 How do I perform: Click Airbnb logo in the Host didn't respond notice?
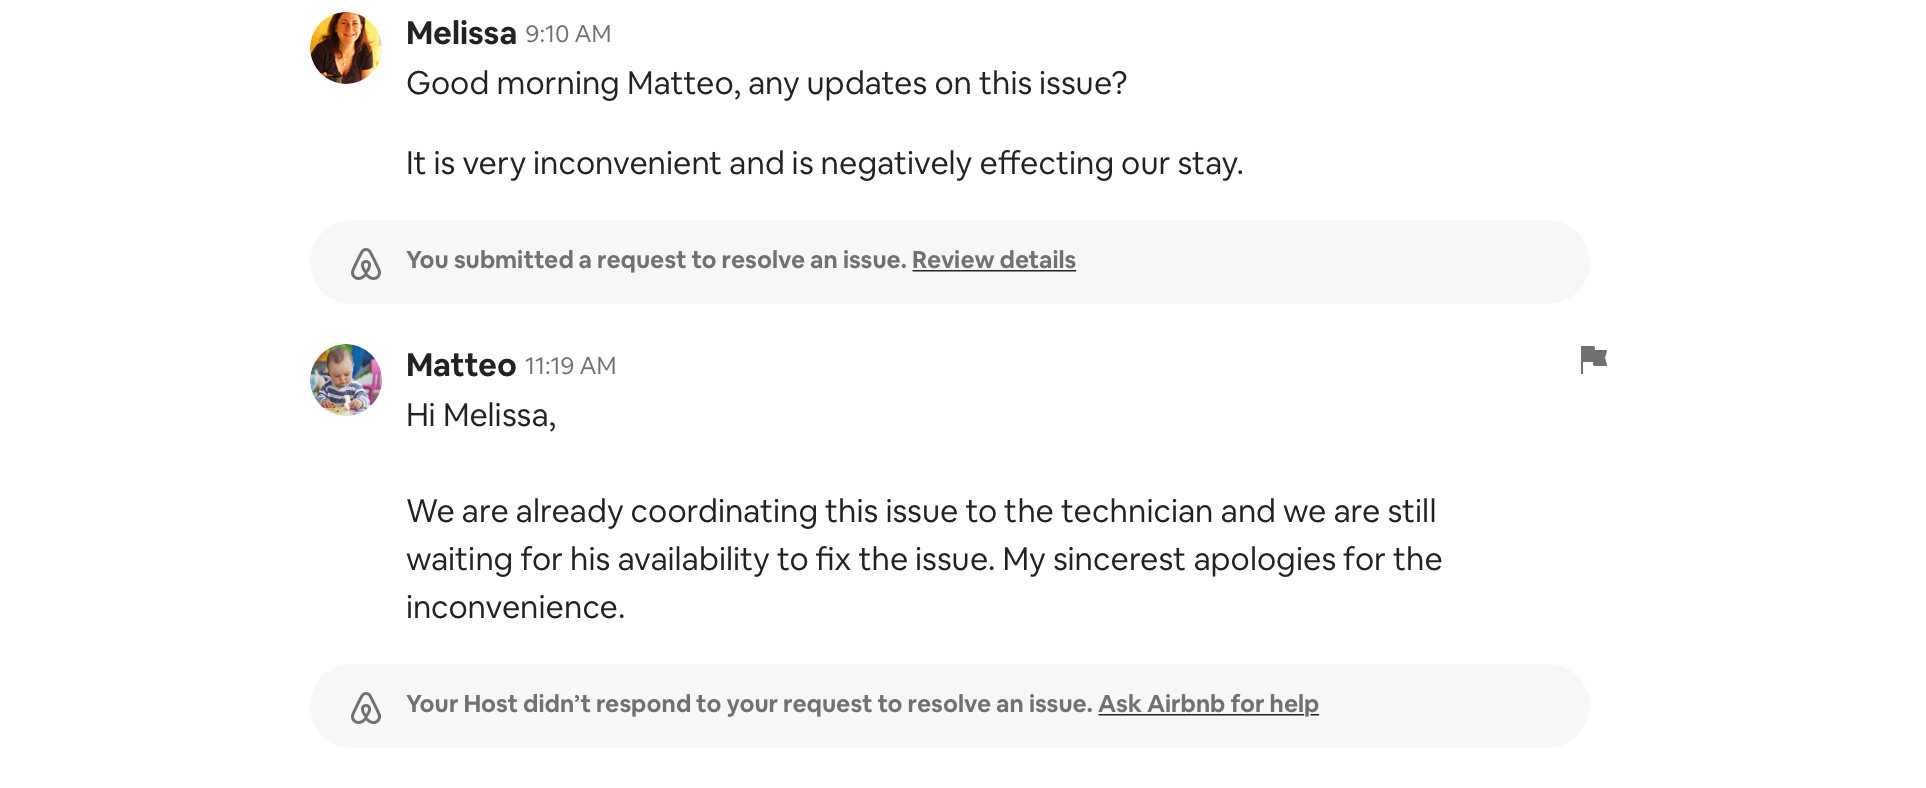366,707
